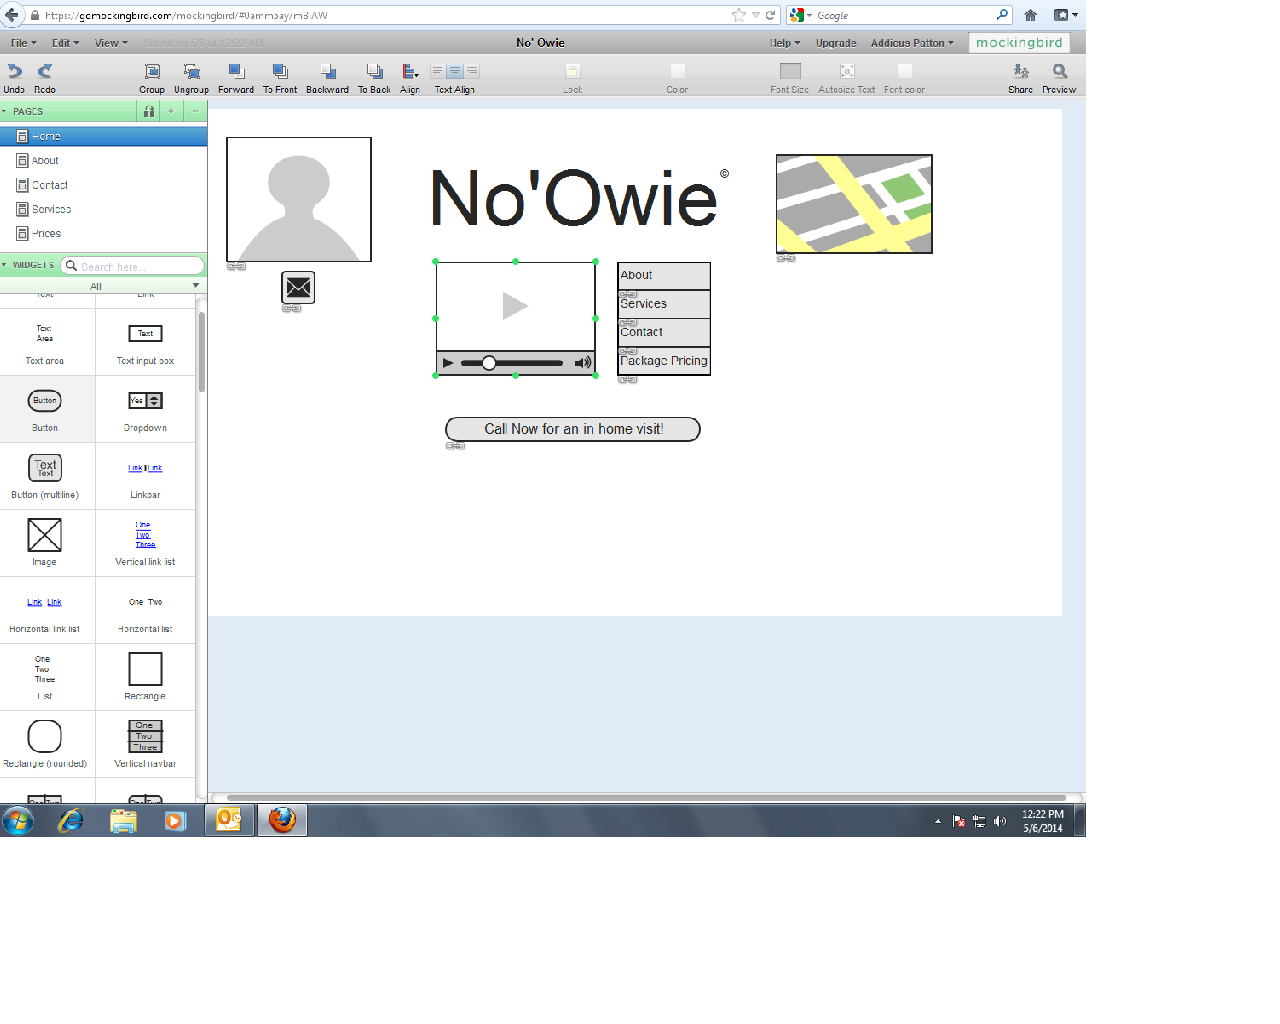The image size is (1280, 1024).
Task: Select the profile picture placeholder on canvas
Action: (x=299, y=200)
